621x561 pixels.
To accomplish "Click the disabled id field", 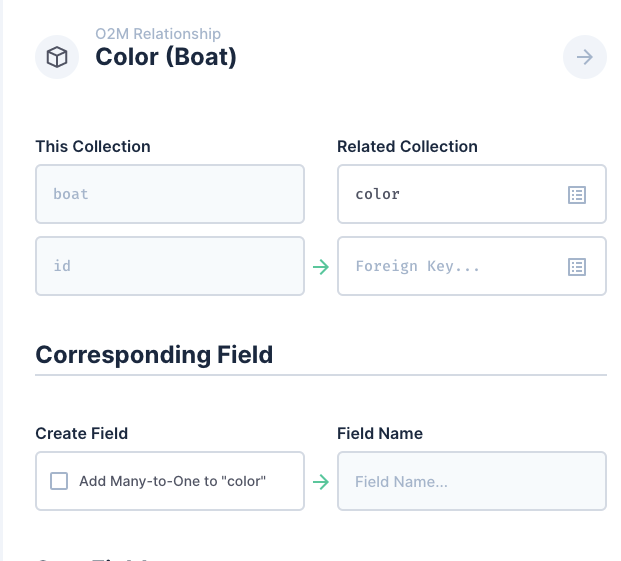I will click(x=169, y=267).
